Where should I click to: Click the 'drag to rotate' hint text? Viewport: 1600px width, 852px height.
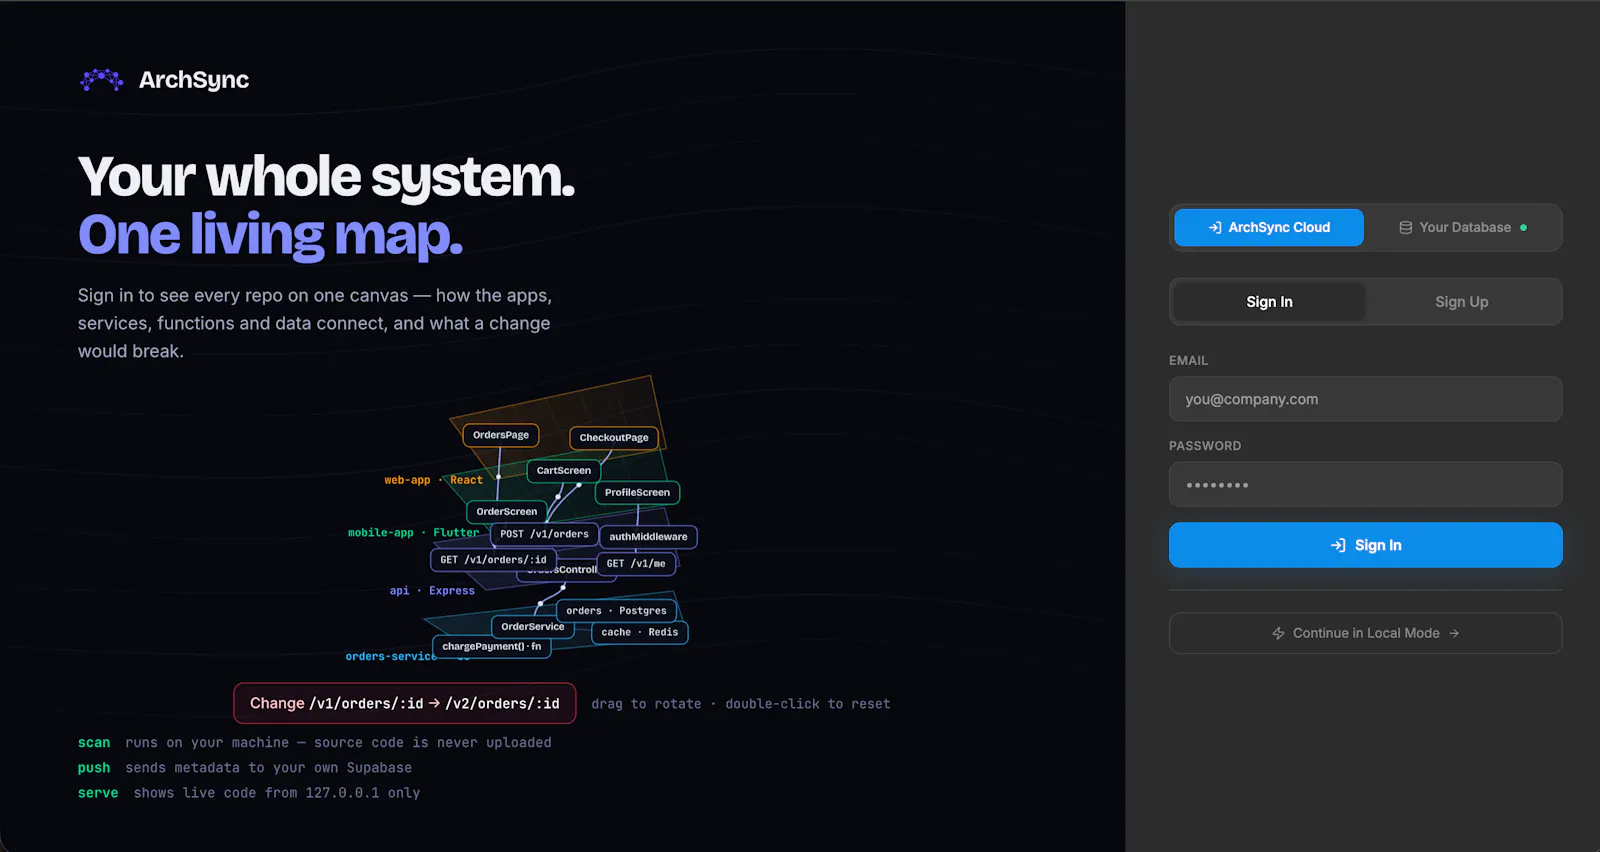click(x=646, y=704)
